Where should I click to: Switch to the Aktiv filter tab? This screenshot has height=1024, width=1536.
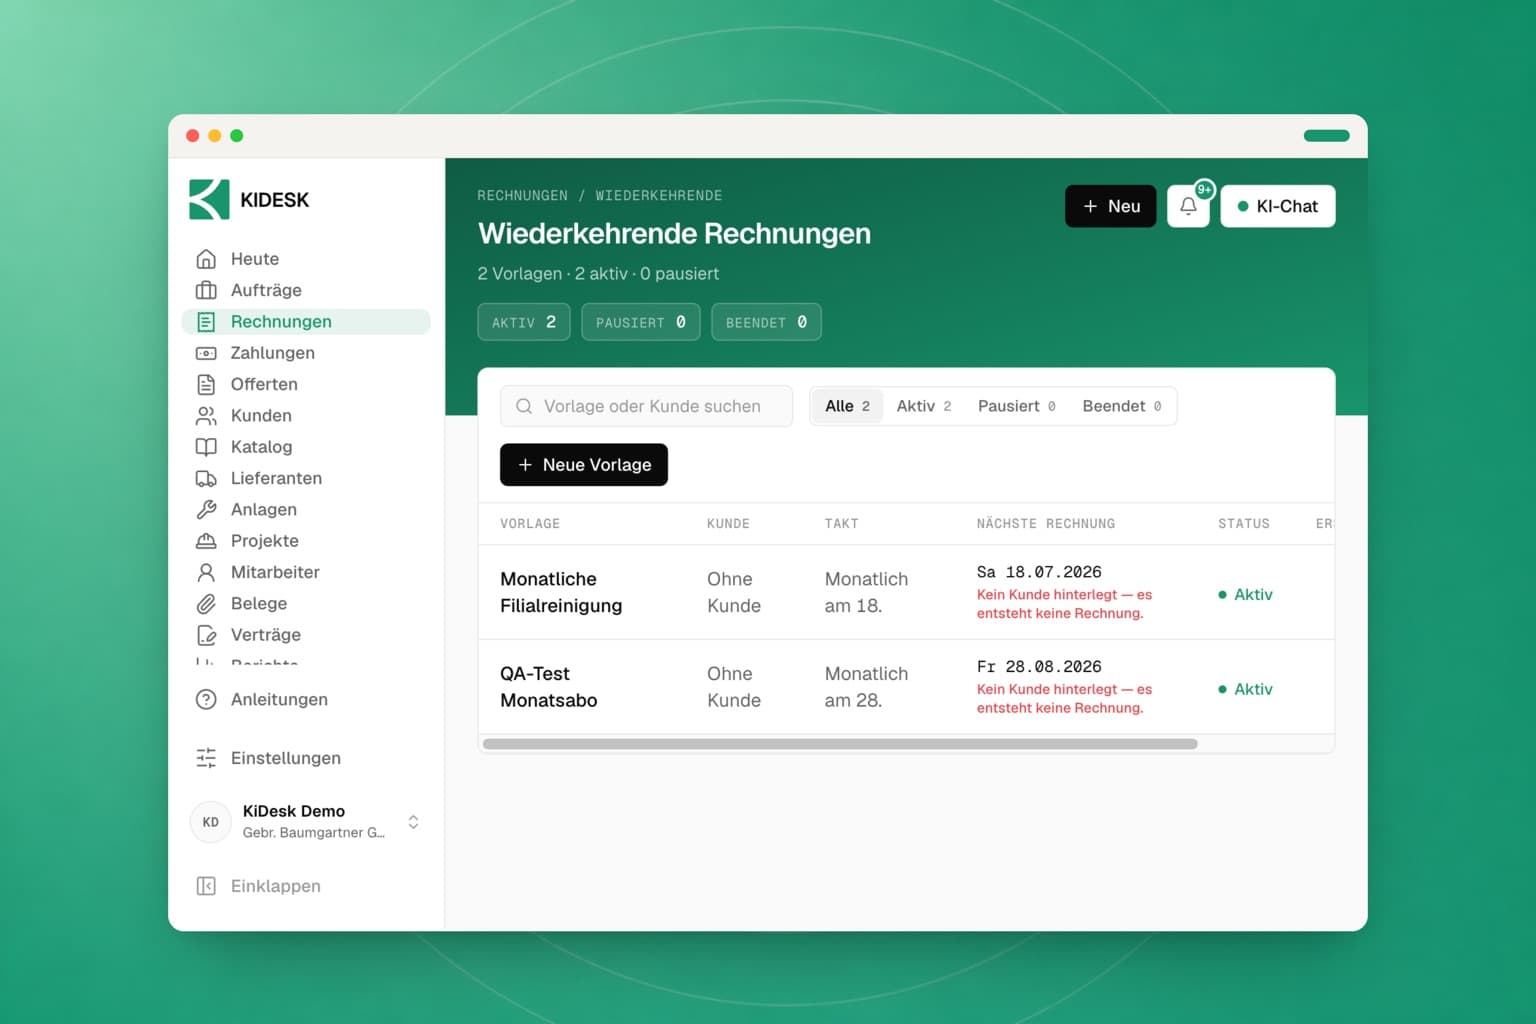click(x=923, y=406)
